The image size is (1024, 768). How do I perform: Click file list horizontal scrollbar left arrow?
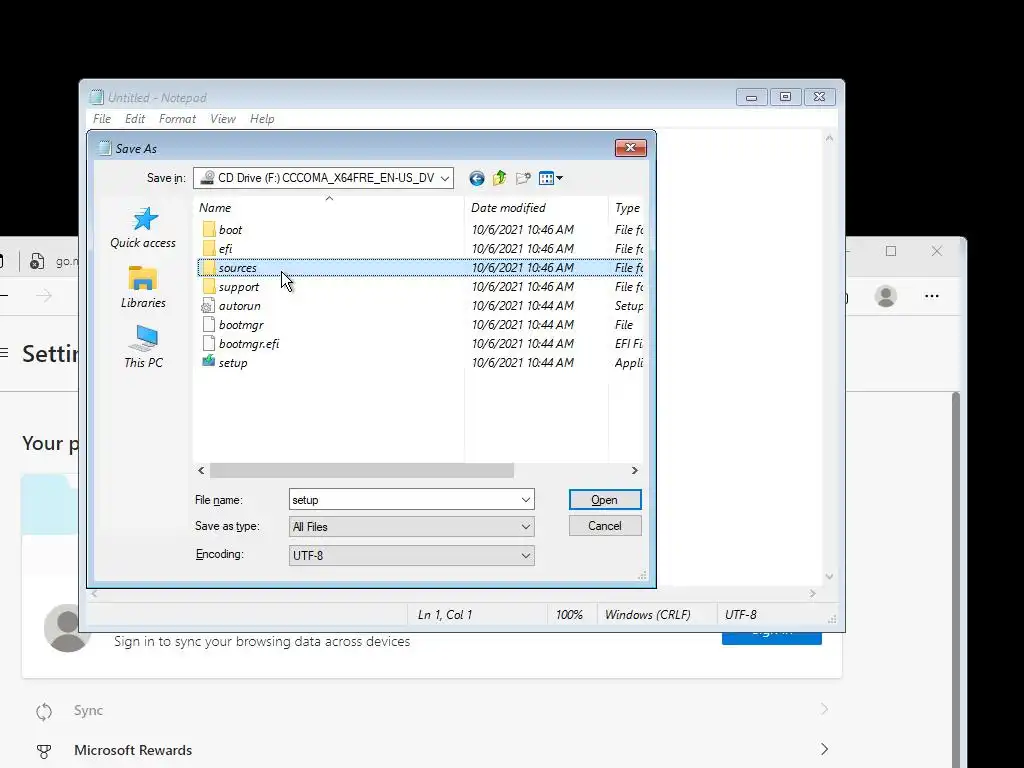coord(201,471)
